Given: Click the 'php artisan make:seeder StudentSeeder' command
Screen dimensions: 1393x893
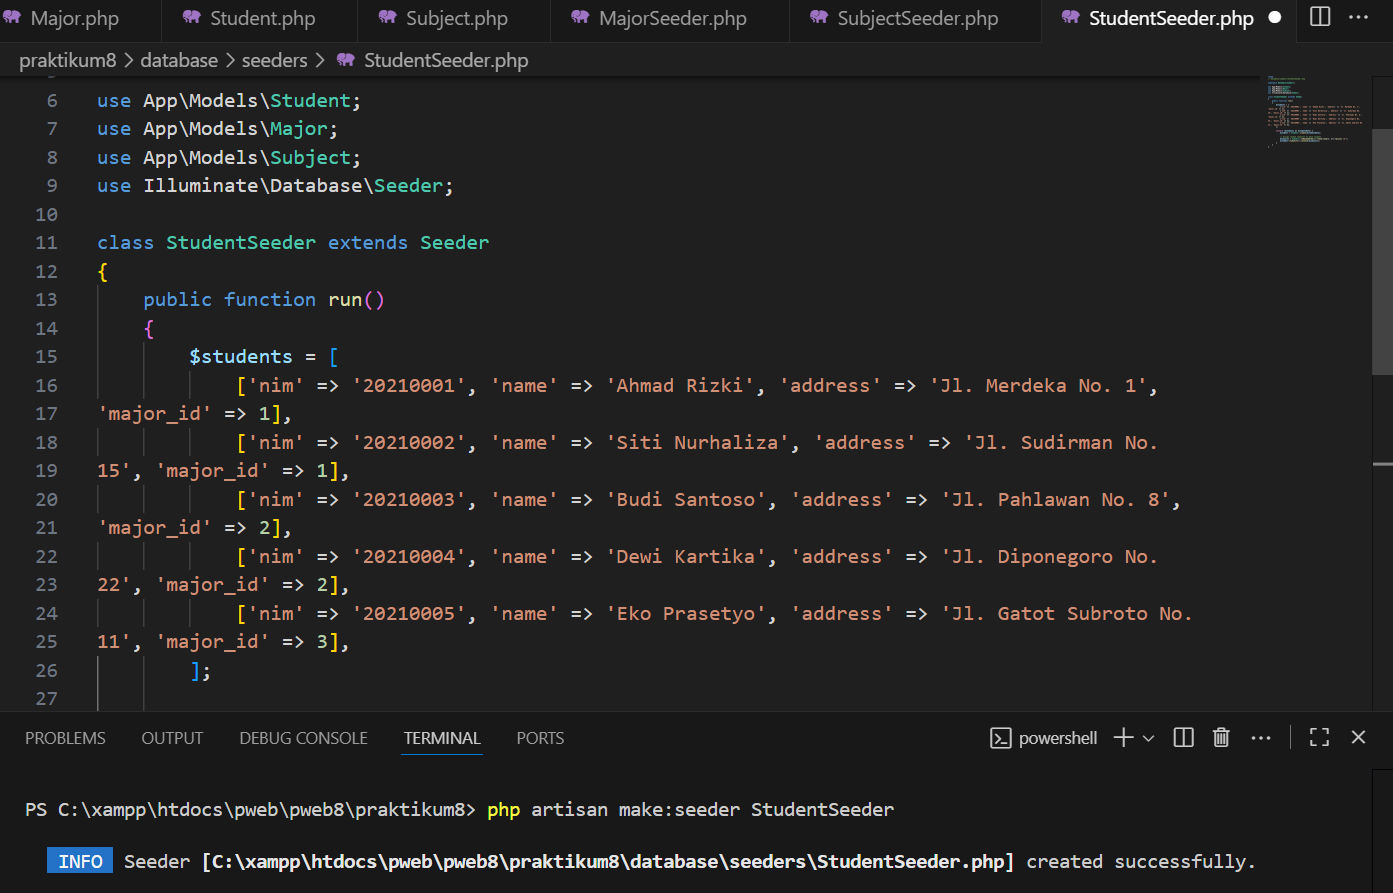Looking at the screenshot, I should point(690,810).
